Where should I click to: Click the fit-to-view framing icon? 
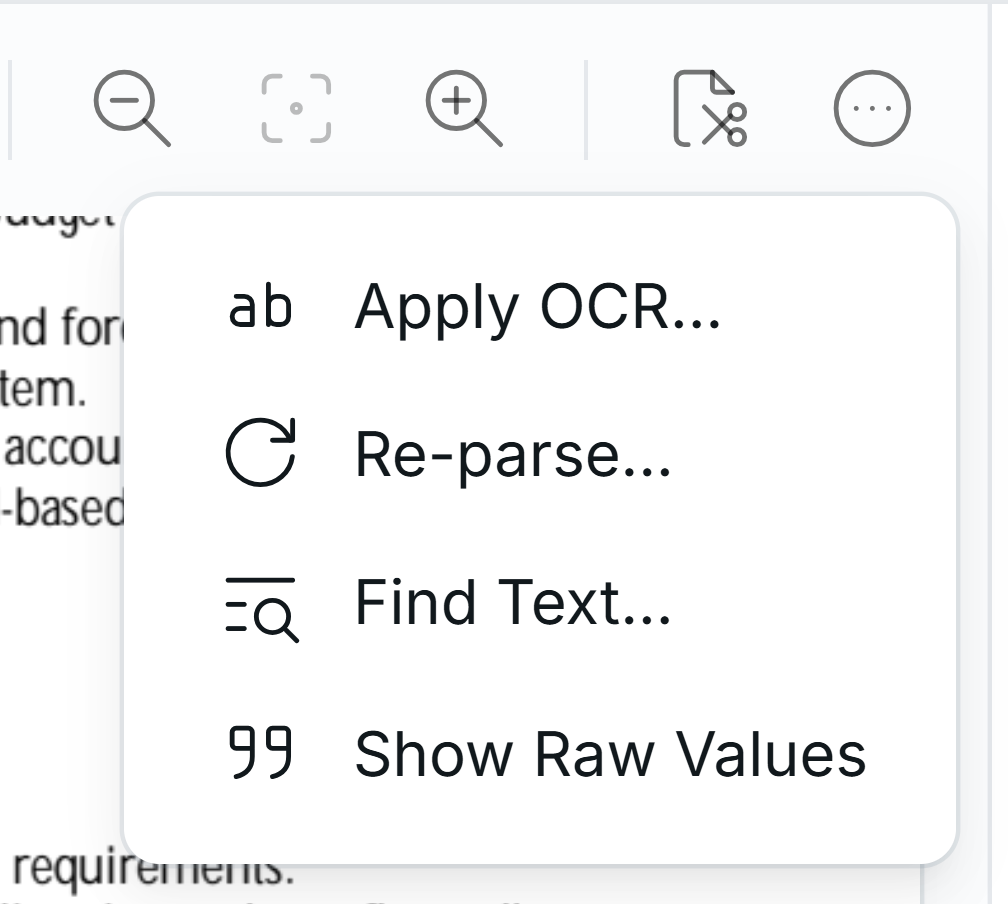[296, 107]
